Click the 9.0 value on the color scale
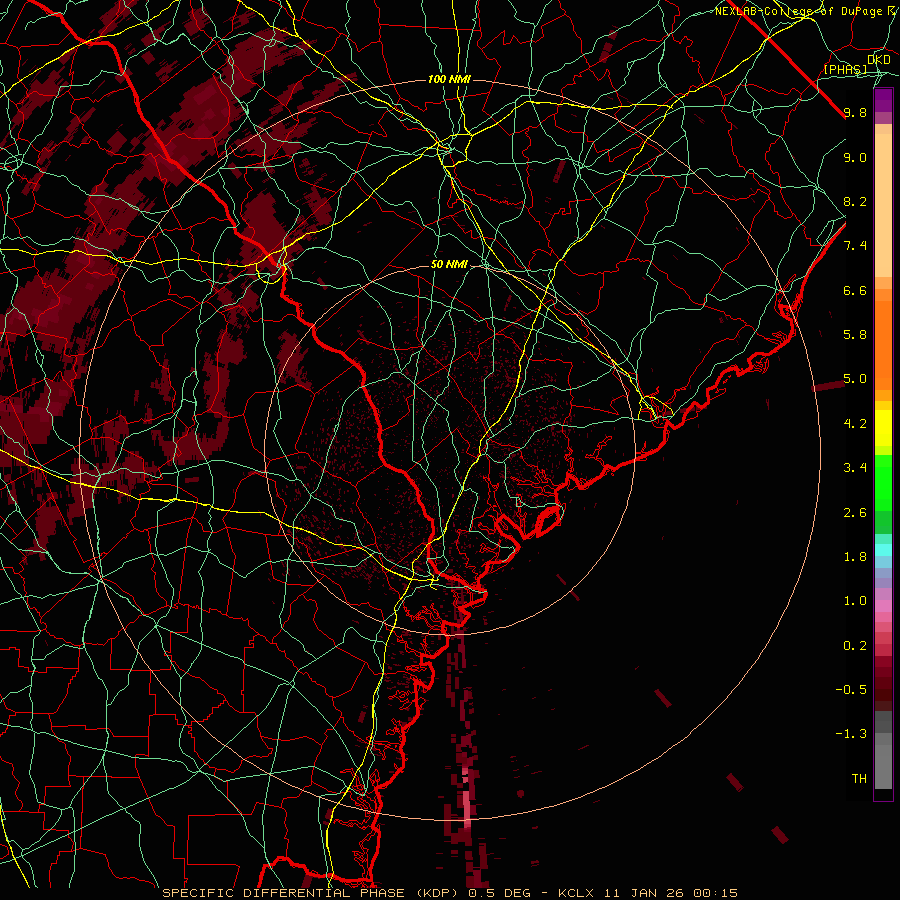Screen dimensions: 900x900 (855, 157)
